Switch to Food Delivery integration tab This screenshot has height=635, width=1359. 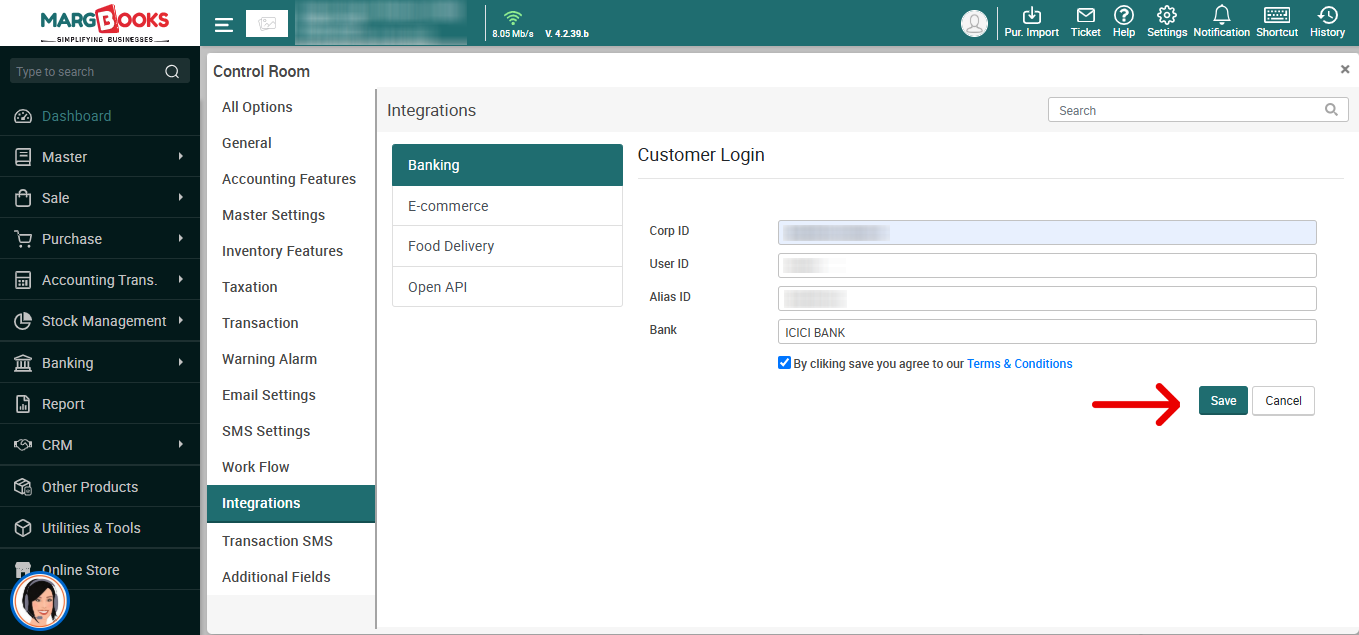pos(507,246)
